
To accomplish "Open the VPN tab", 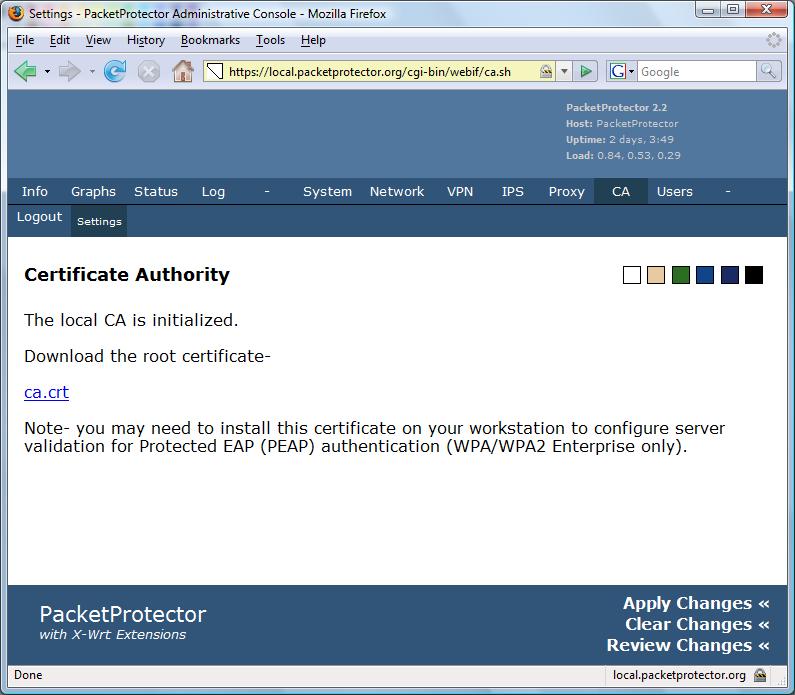I will [x=460, y=192].
